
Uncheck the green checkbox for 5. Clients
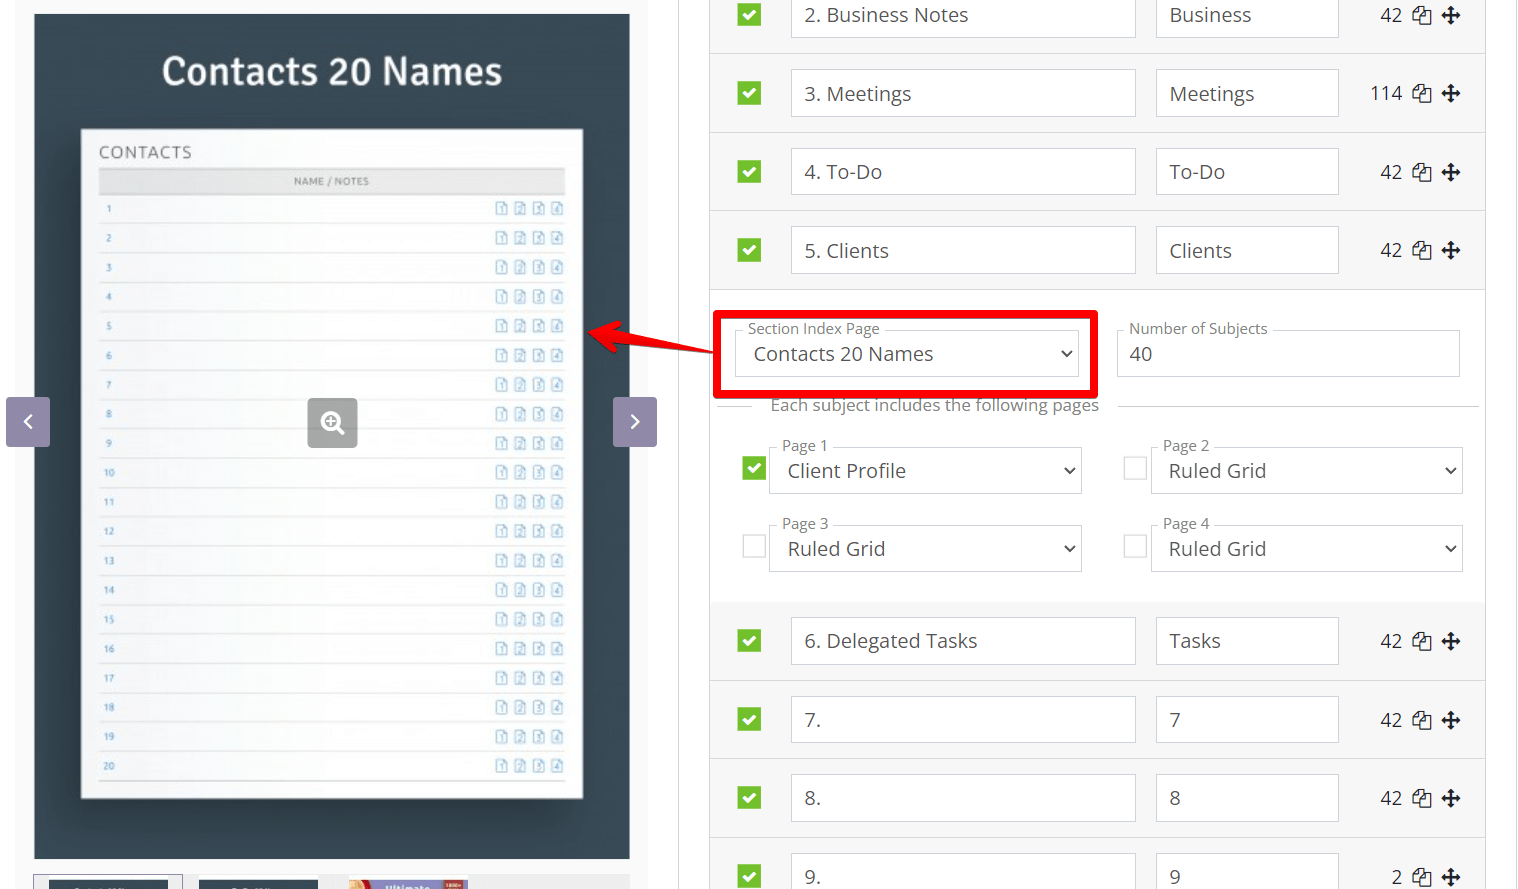click(x=749, y=249)
